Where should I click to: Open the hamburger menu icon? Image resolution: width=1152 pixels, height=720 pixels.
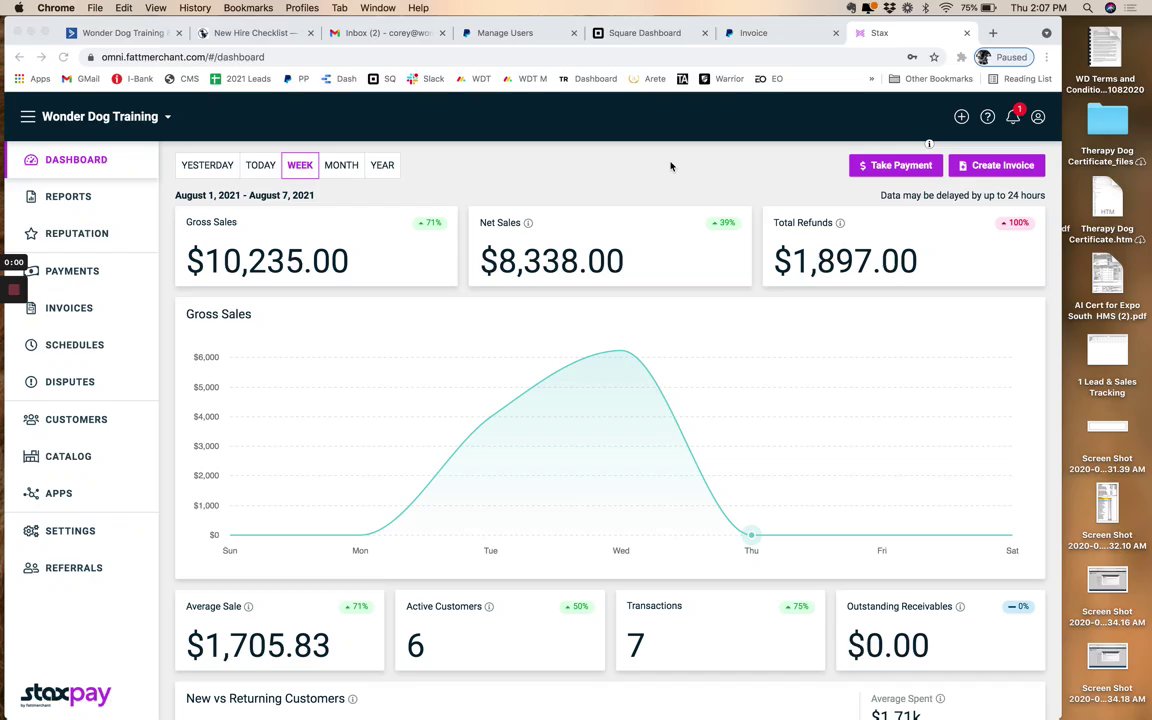(x=28, y=117)
